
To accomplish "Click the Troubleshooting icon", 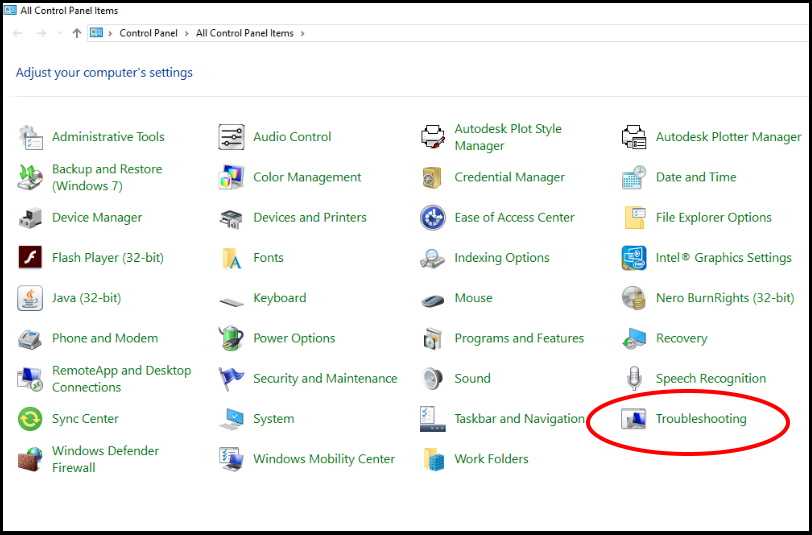I will pyautogui.click(x=634, y=419).
